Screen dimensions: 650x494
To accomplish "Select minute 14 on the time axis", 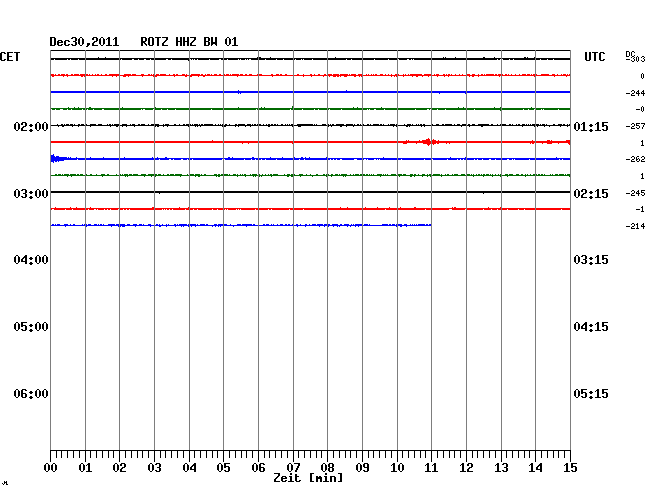I will (535, 468).
